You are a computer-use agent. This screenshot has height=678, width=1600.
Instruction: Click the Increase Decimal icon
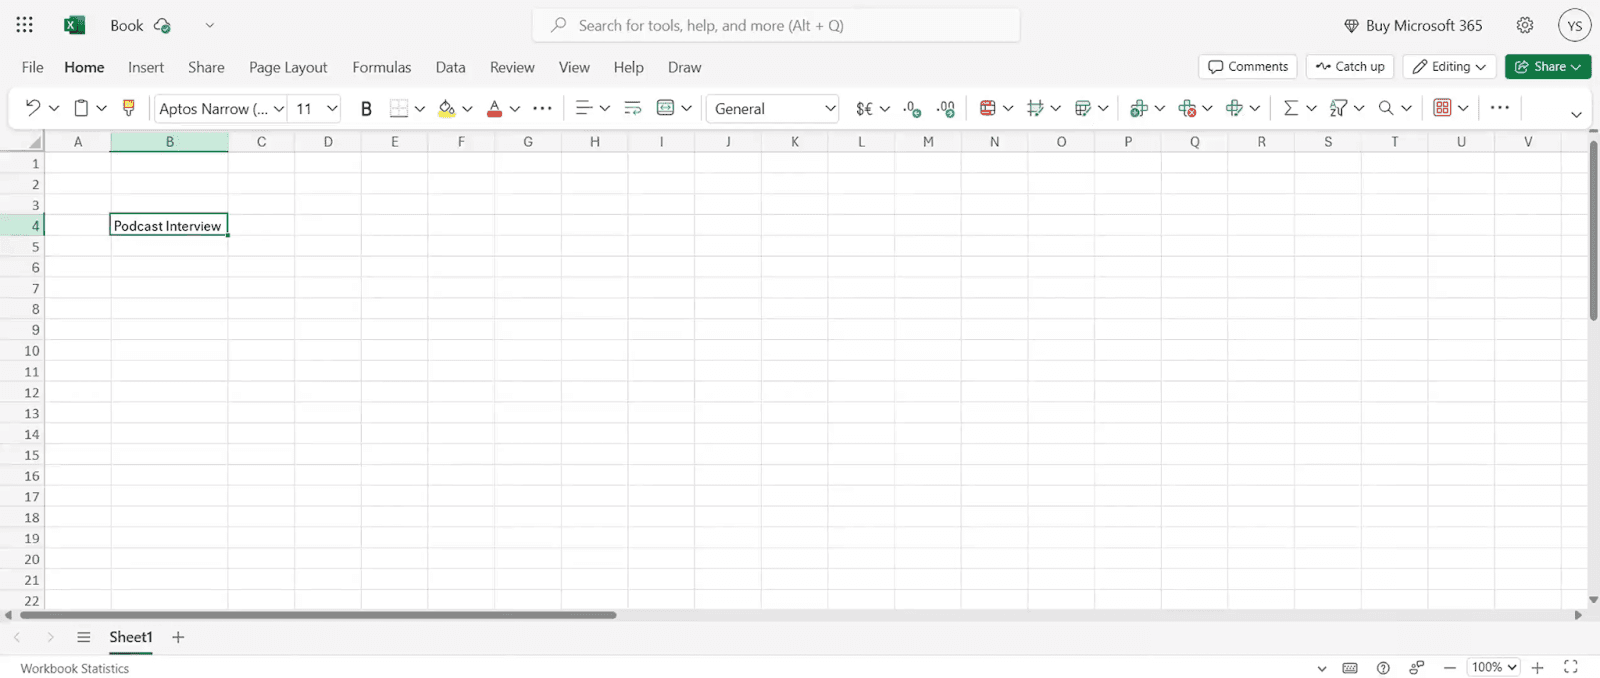point(912,108)
